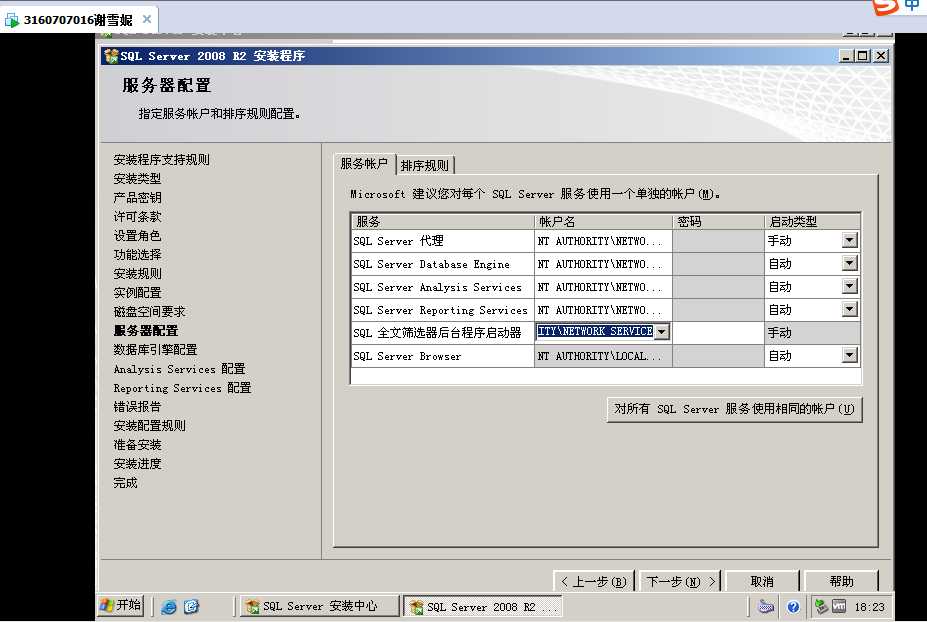Click 安装进度 step in sidebar
This screenshot has height=622, width=927.
(137, 464)
